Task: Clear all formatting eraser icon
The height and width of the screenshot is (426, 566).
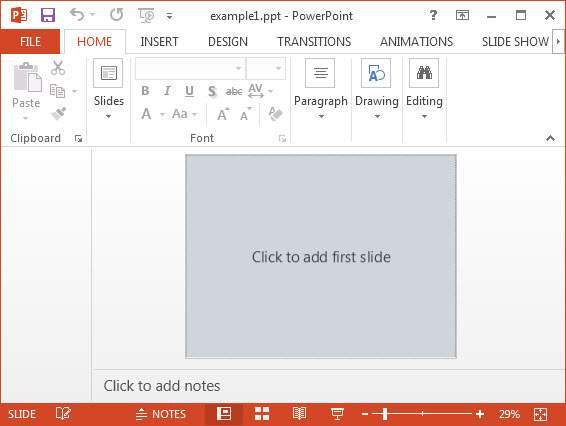Action: [x=275, y=114]
